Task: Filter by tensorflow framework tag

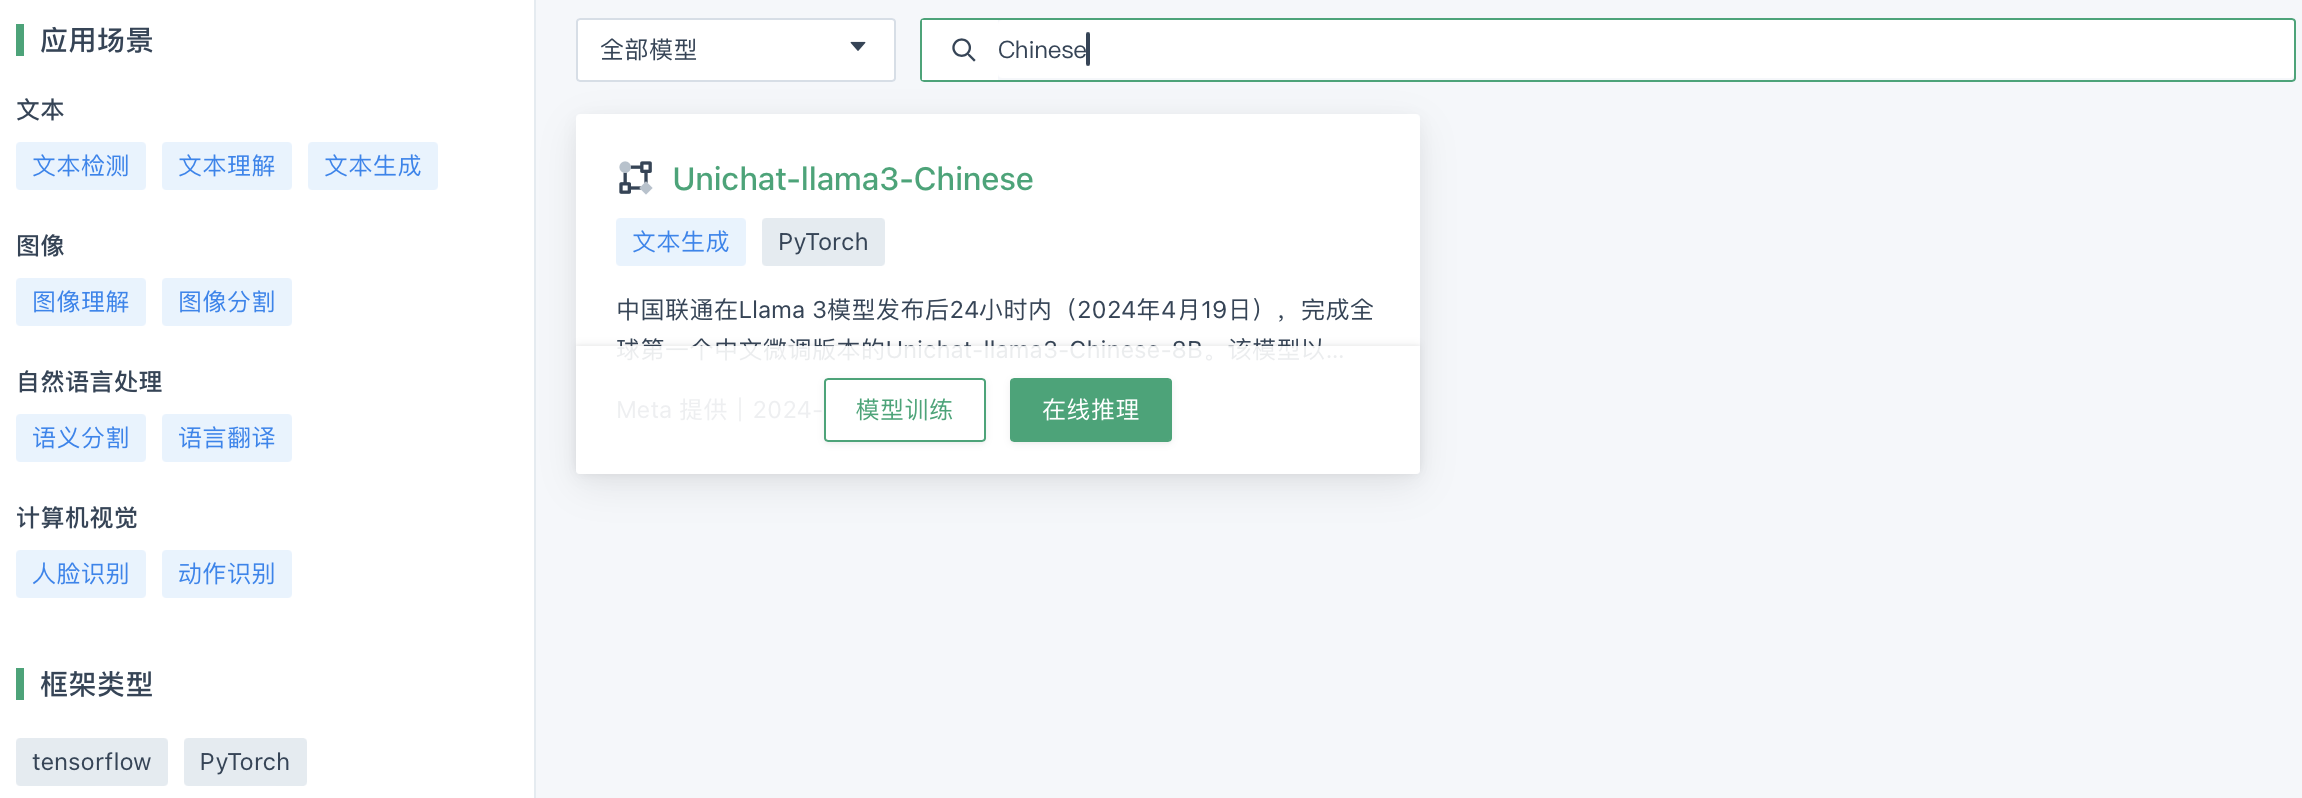Action: pyautogui.click(x=92, y=762)
